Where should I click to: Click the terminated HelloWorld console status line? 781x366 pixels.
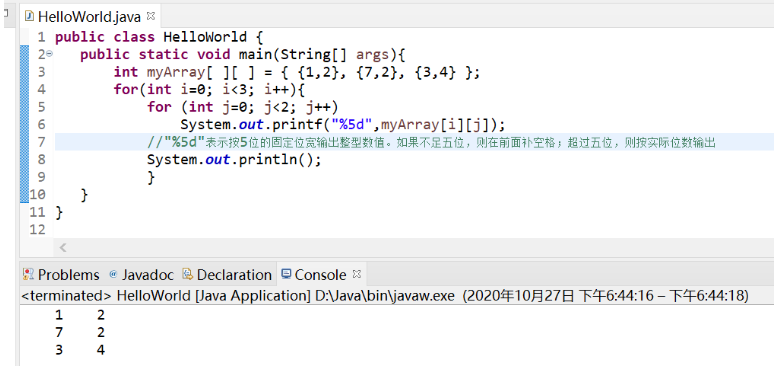[x=385, y=296]
